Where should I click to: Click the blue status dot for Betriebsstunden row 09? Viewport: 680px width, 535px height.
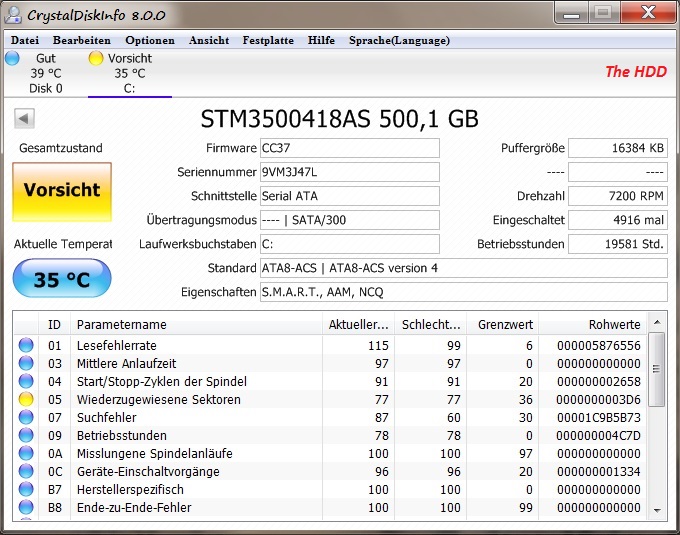[x=26, y=435]
